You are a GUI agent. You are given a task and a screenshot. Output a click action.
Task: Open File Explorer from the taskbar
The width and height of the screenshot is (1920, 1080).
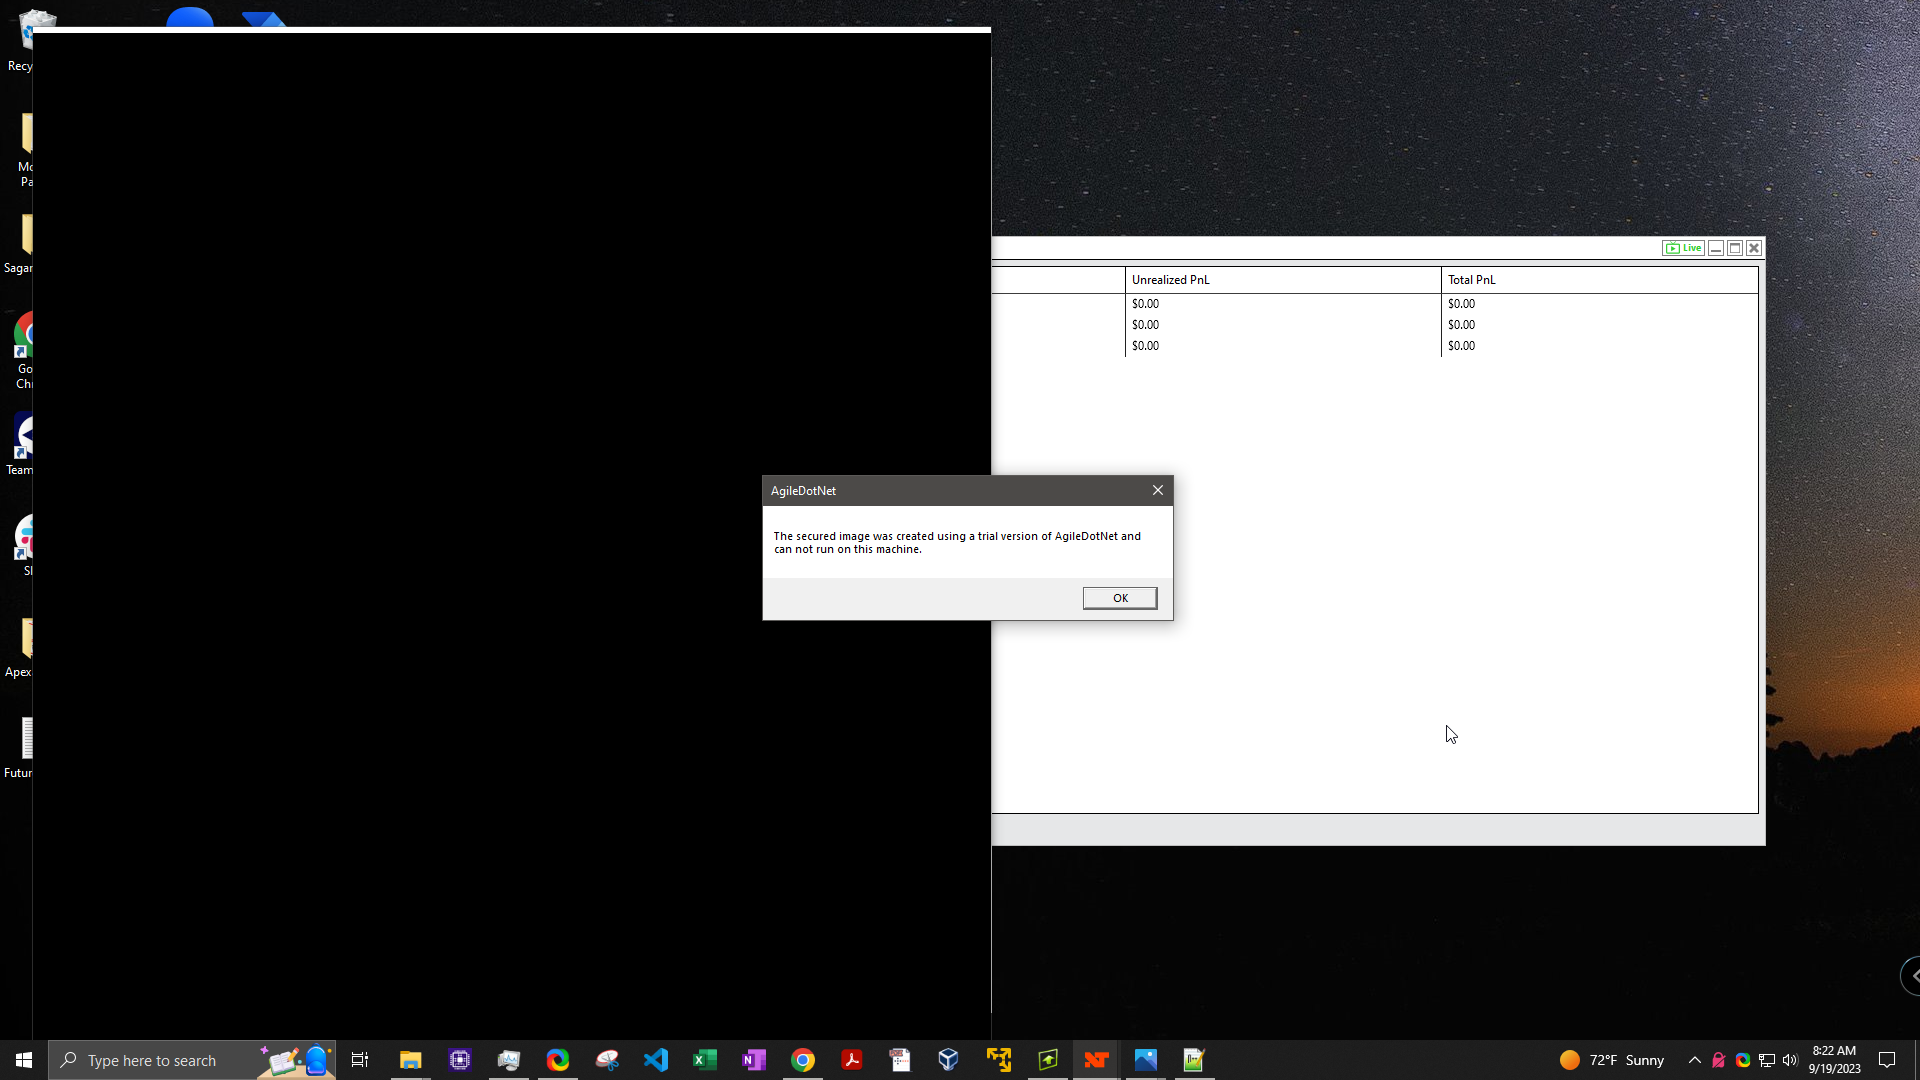click(x=410, y=1060)
